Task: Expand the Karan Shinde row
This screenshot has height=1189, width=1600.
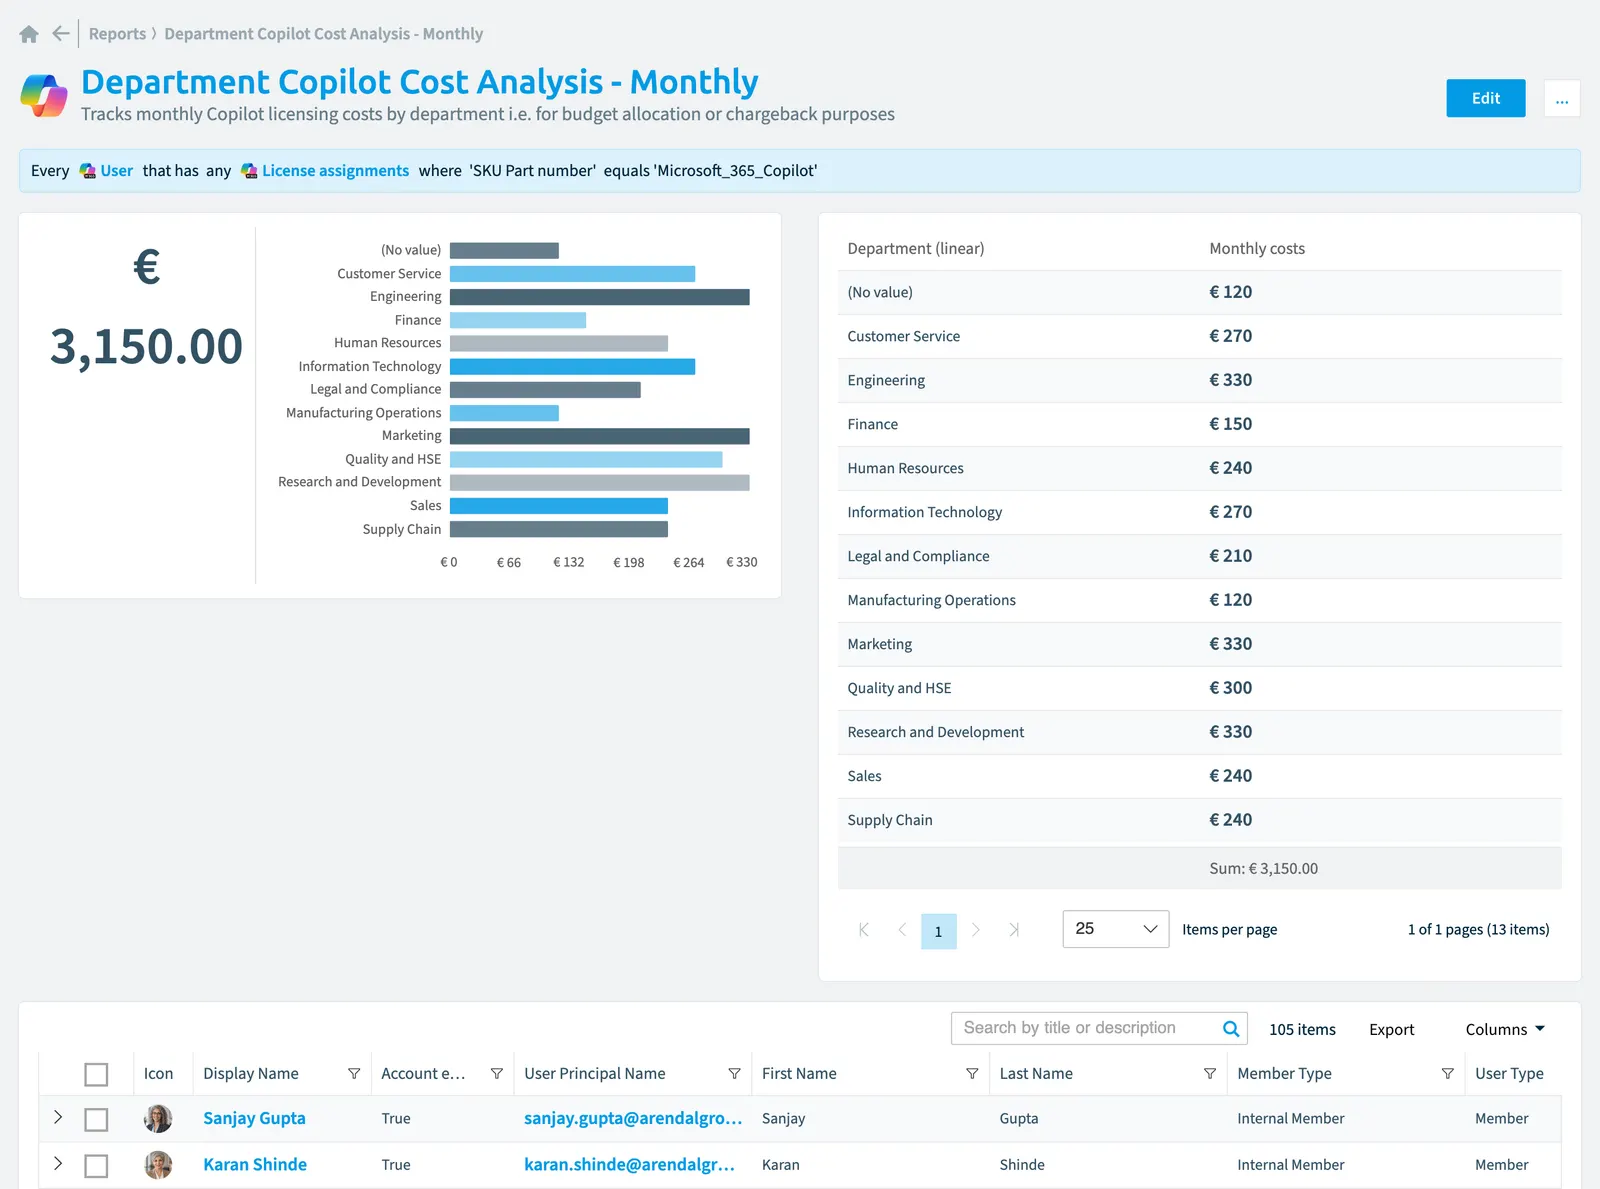Action: tap(58, 1163)
